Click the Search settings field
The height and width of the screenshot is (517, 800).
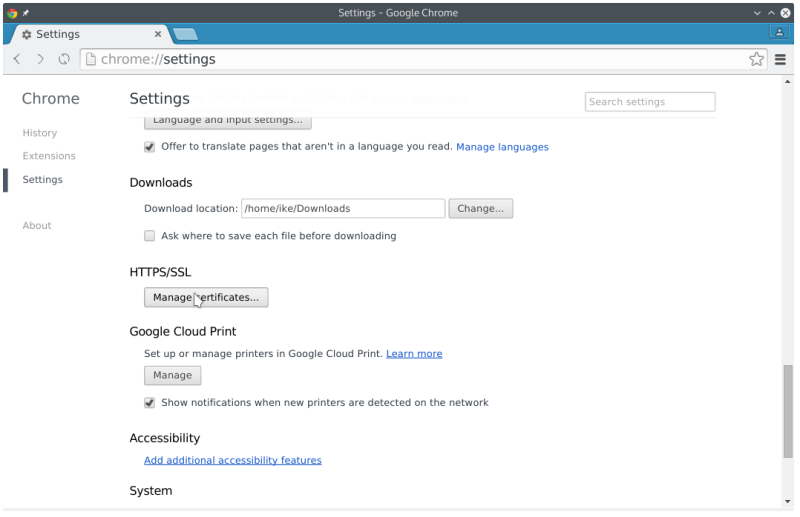click(x=649, y=102)
